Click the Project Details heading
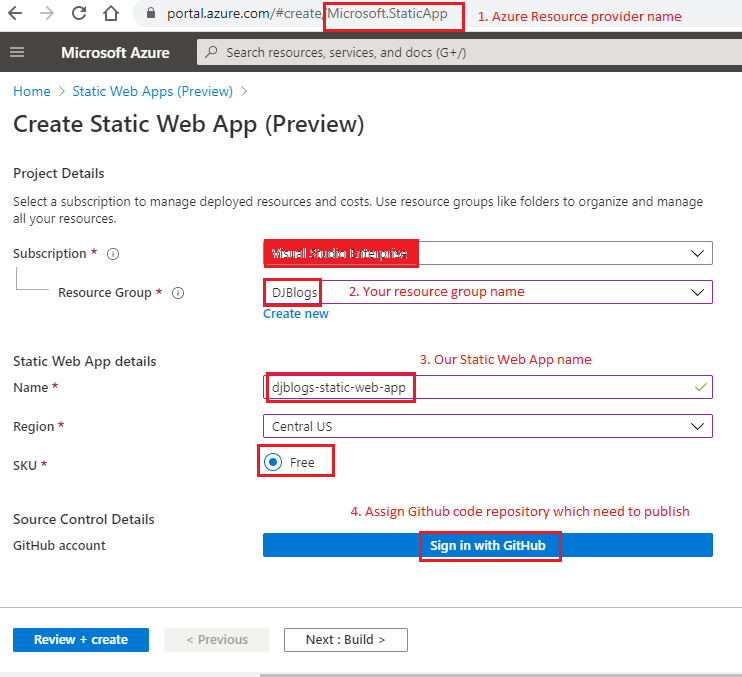This screenshot has width=742, height=677. (x=59, y=174)
